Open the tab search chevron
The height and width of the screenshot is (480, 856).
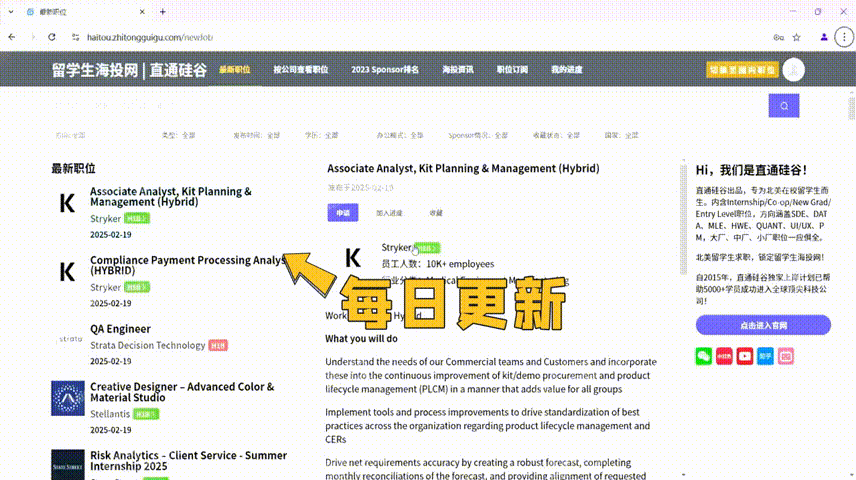(x=10, y=11)
